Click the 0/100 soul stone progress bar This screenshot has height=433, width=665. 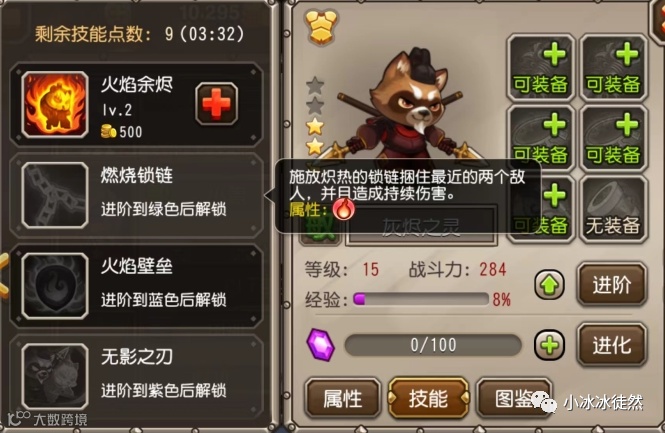point(433,345)
